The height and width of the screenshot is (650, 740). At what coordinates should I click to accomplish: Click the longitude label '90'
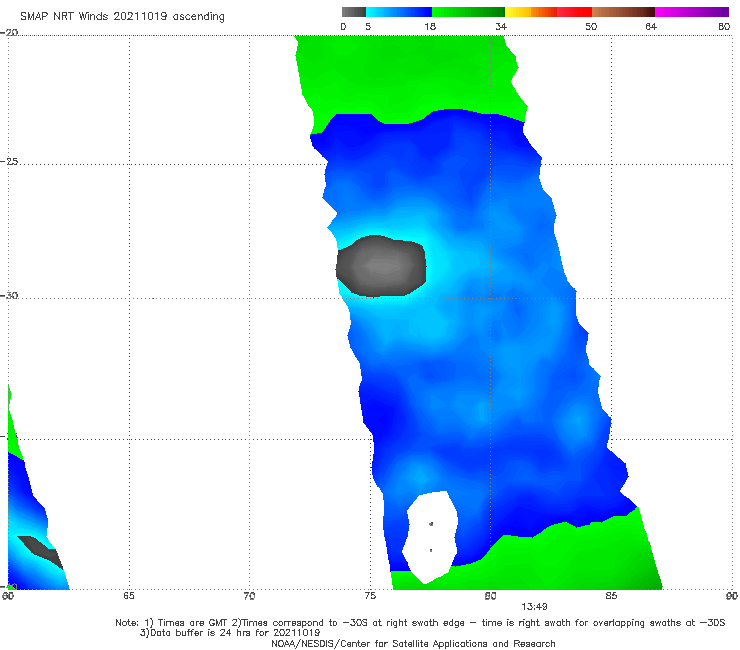tap(732, 596)
